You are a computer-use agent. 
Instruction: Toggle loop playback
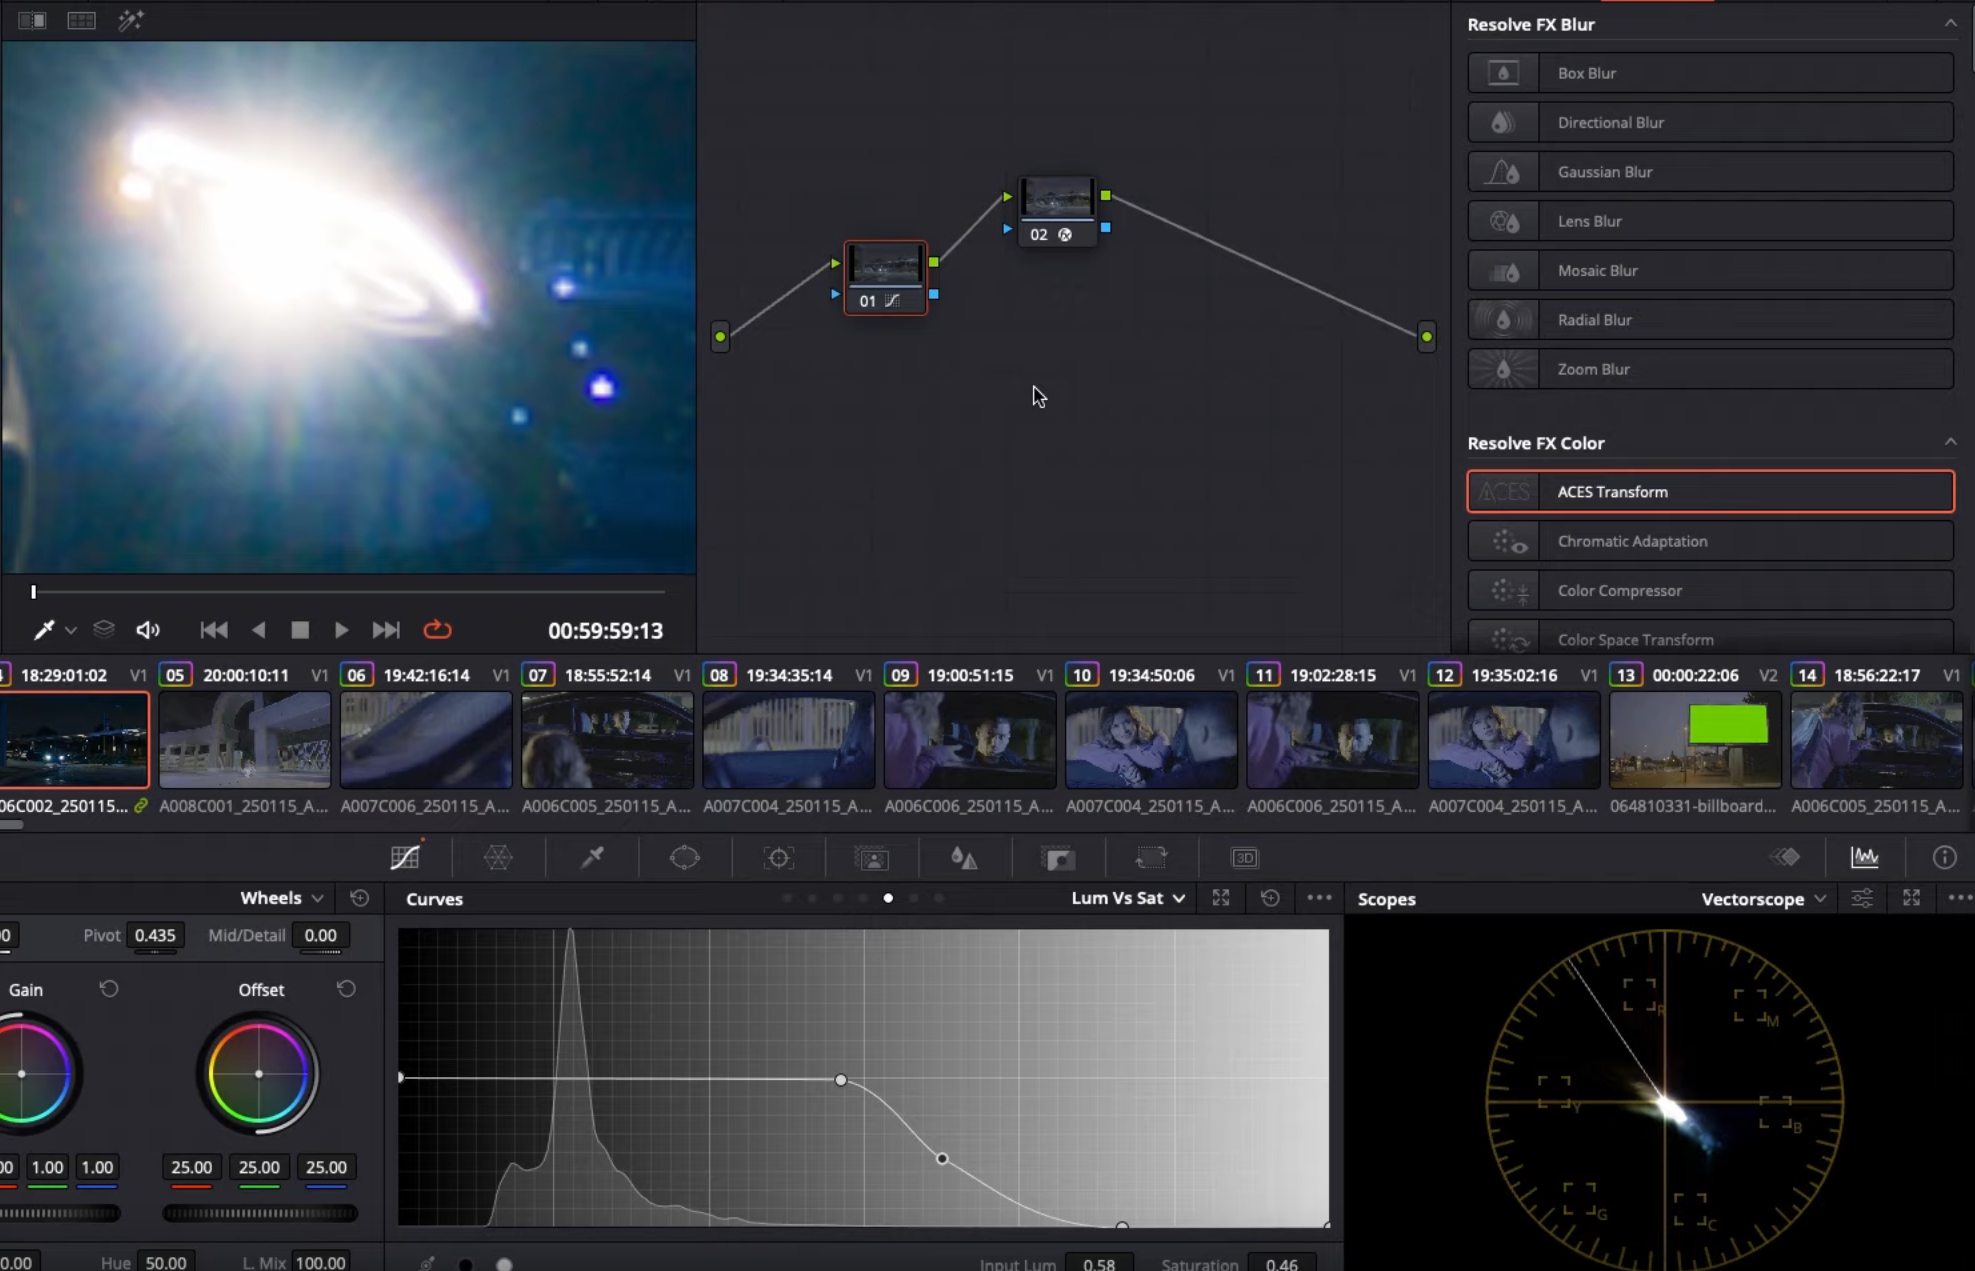click(437, 630)
